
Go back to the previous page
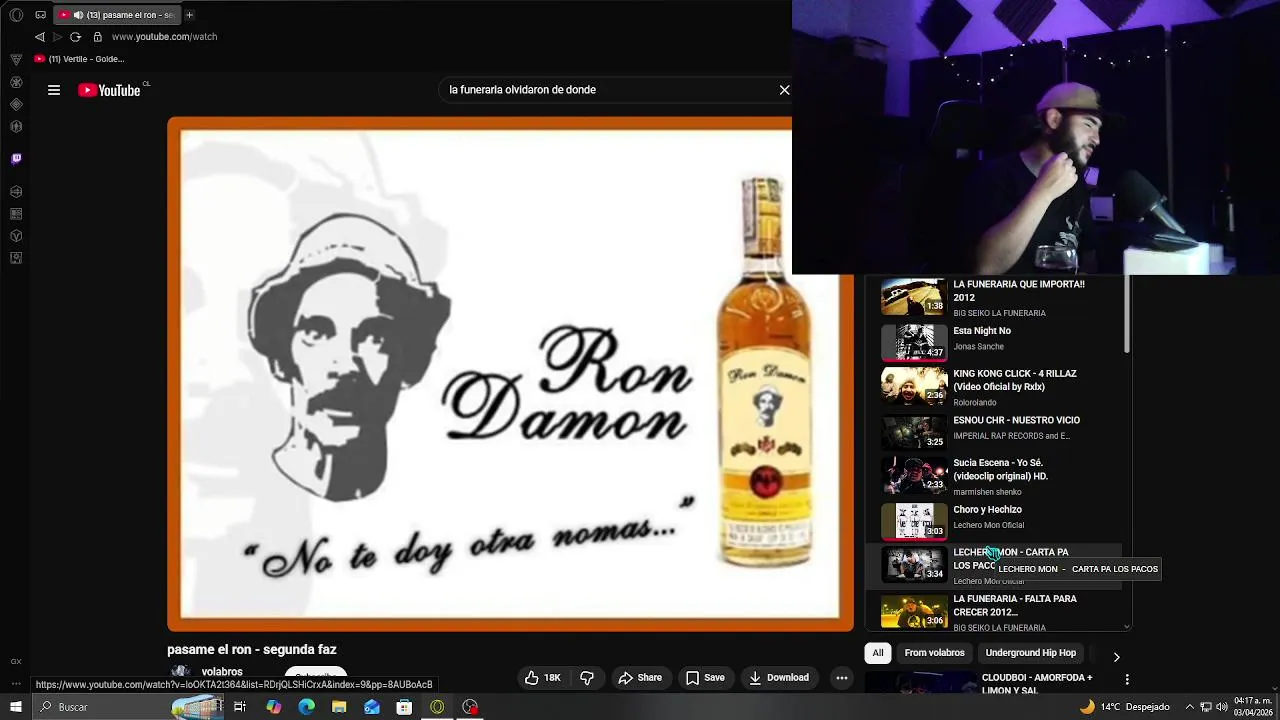coord(39,37)
